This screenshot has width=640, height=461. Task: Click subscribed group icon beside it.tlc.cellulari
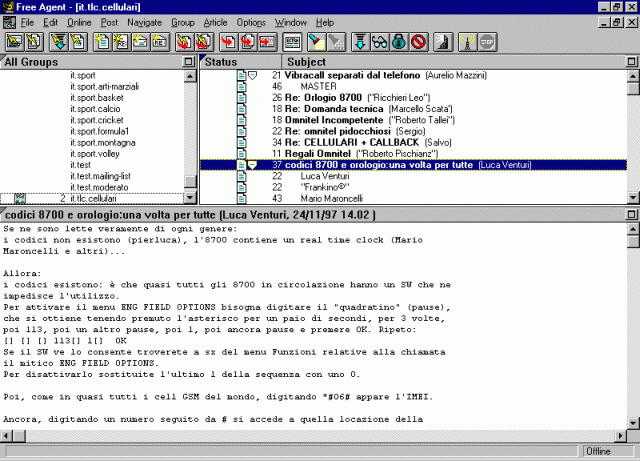pos(20,198)
